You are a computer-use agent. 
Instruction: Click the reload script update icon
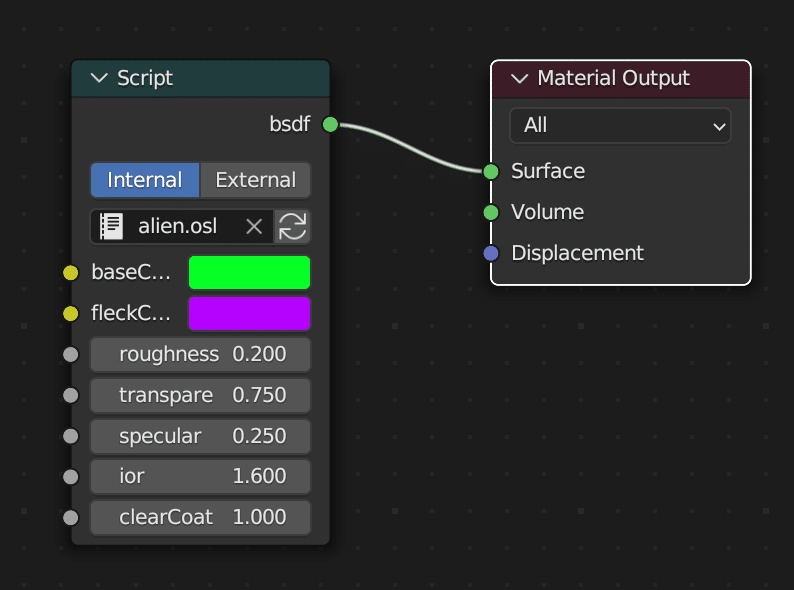point(293,227)
